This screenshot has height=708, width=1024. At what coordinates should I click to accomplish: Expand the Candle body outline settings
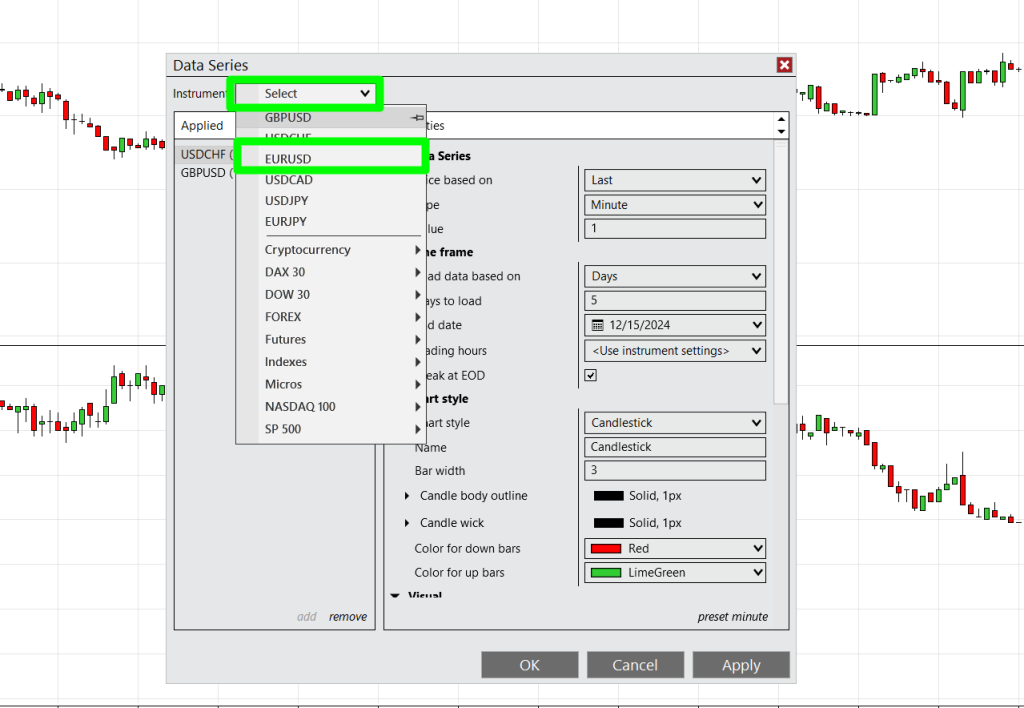407,496
